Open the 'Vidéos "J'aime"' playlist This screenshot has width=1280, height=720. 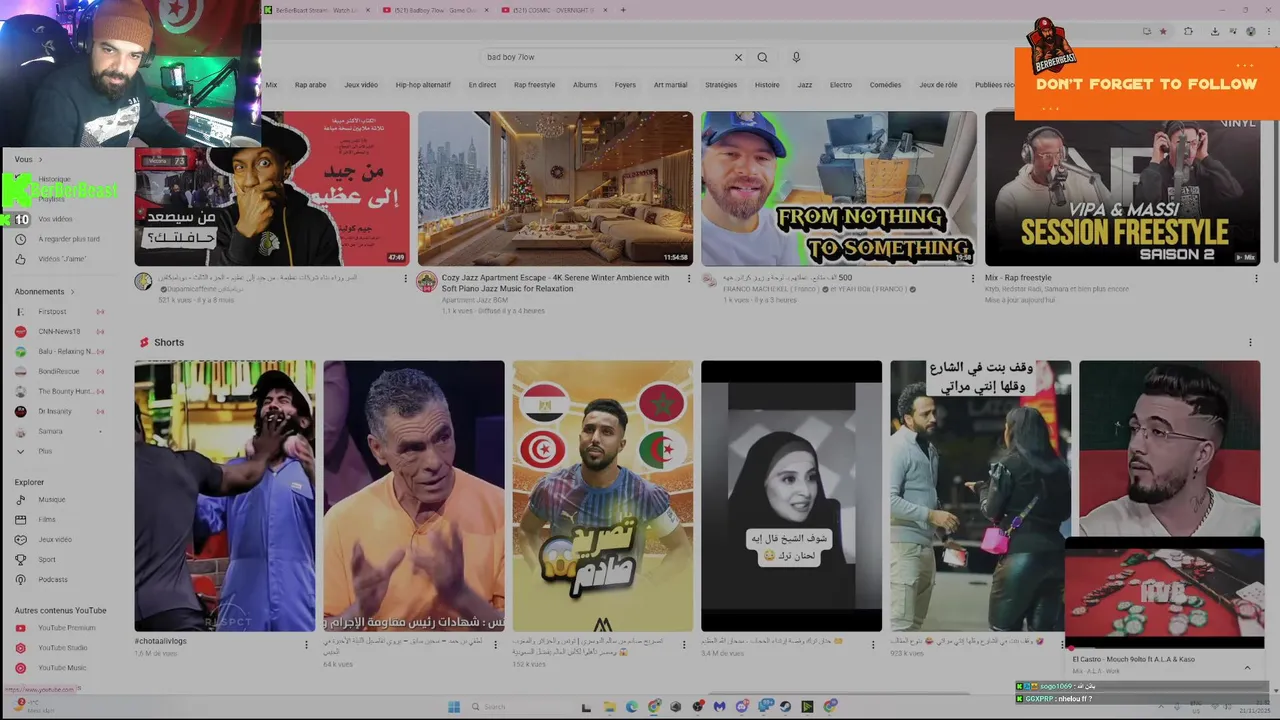62,259
